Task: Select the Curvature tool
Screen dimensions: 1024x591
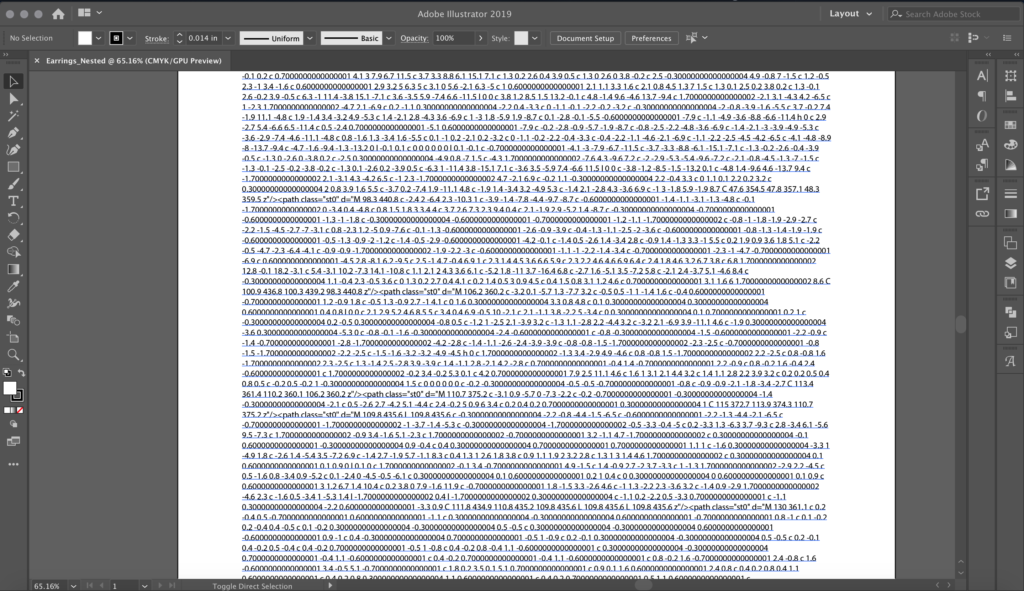Action: tap(13, 150)
